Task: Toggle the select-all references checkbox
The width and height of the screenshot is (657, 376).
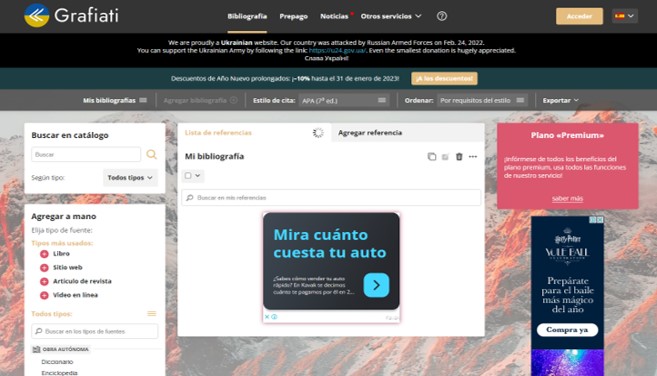Action: pyautogui.click(x=188, y=176)
